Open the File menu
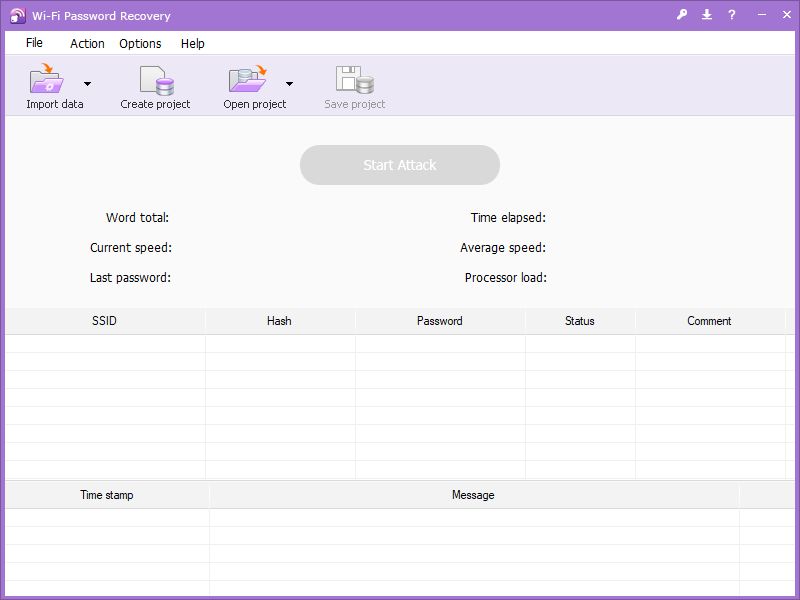The height and width of the screenshot is (600, 800). tap(34, 43)
